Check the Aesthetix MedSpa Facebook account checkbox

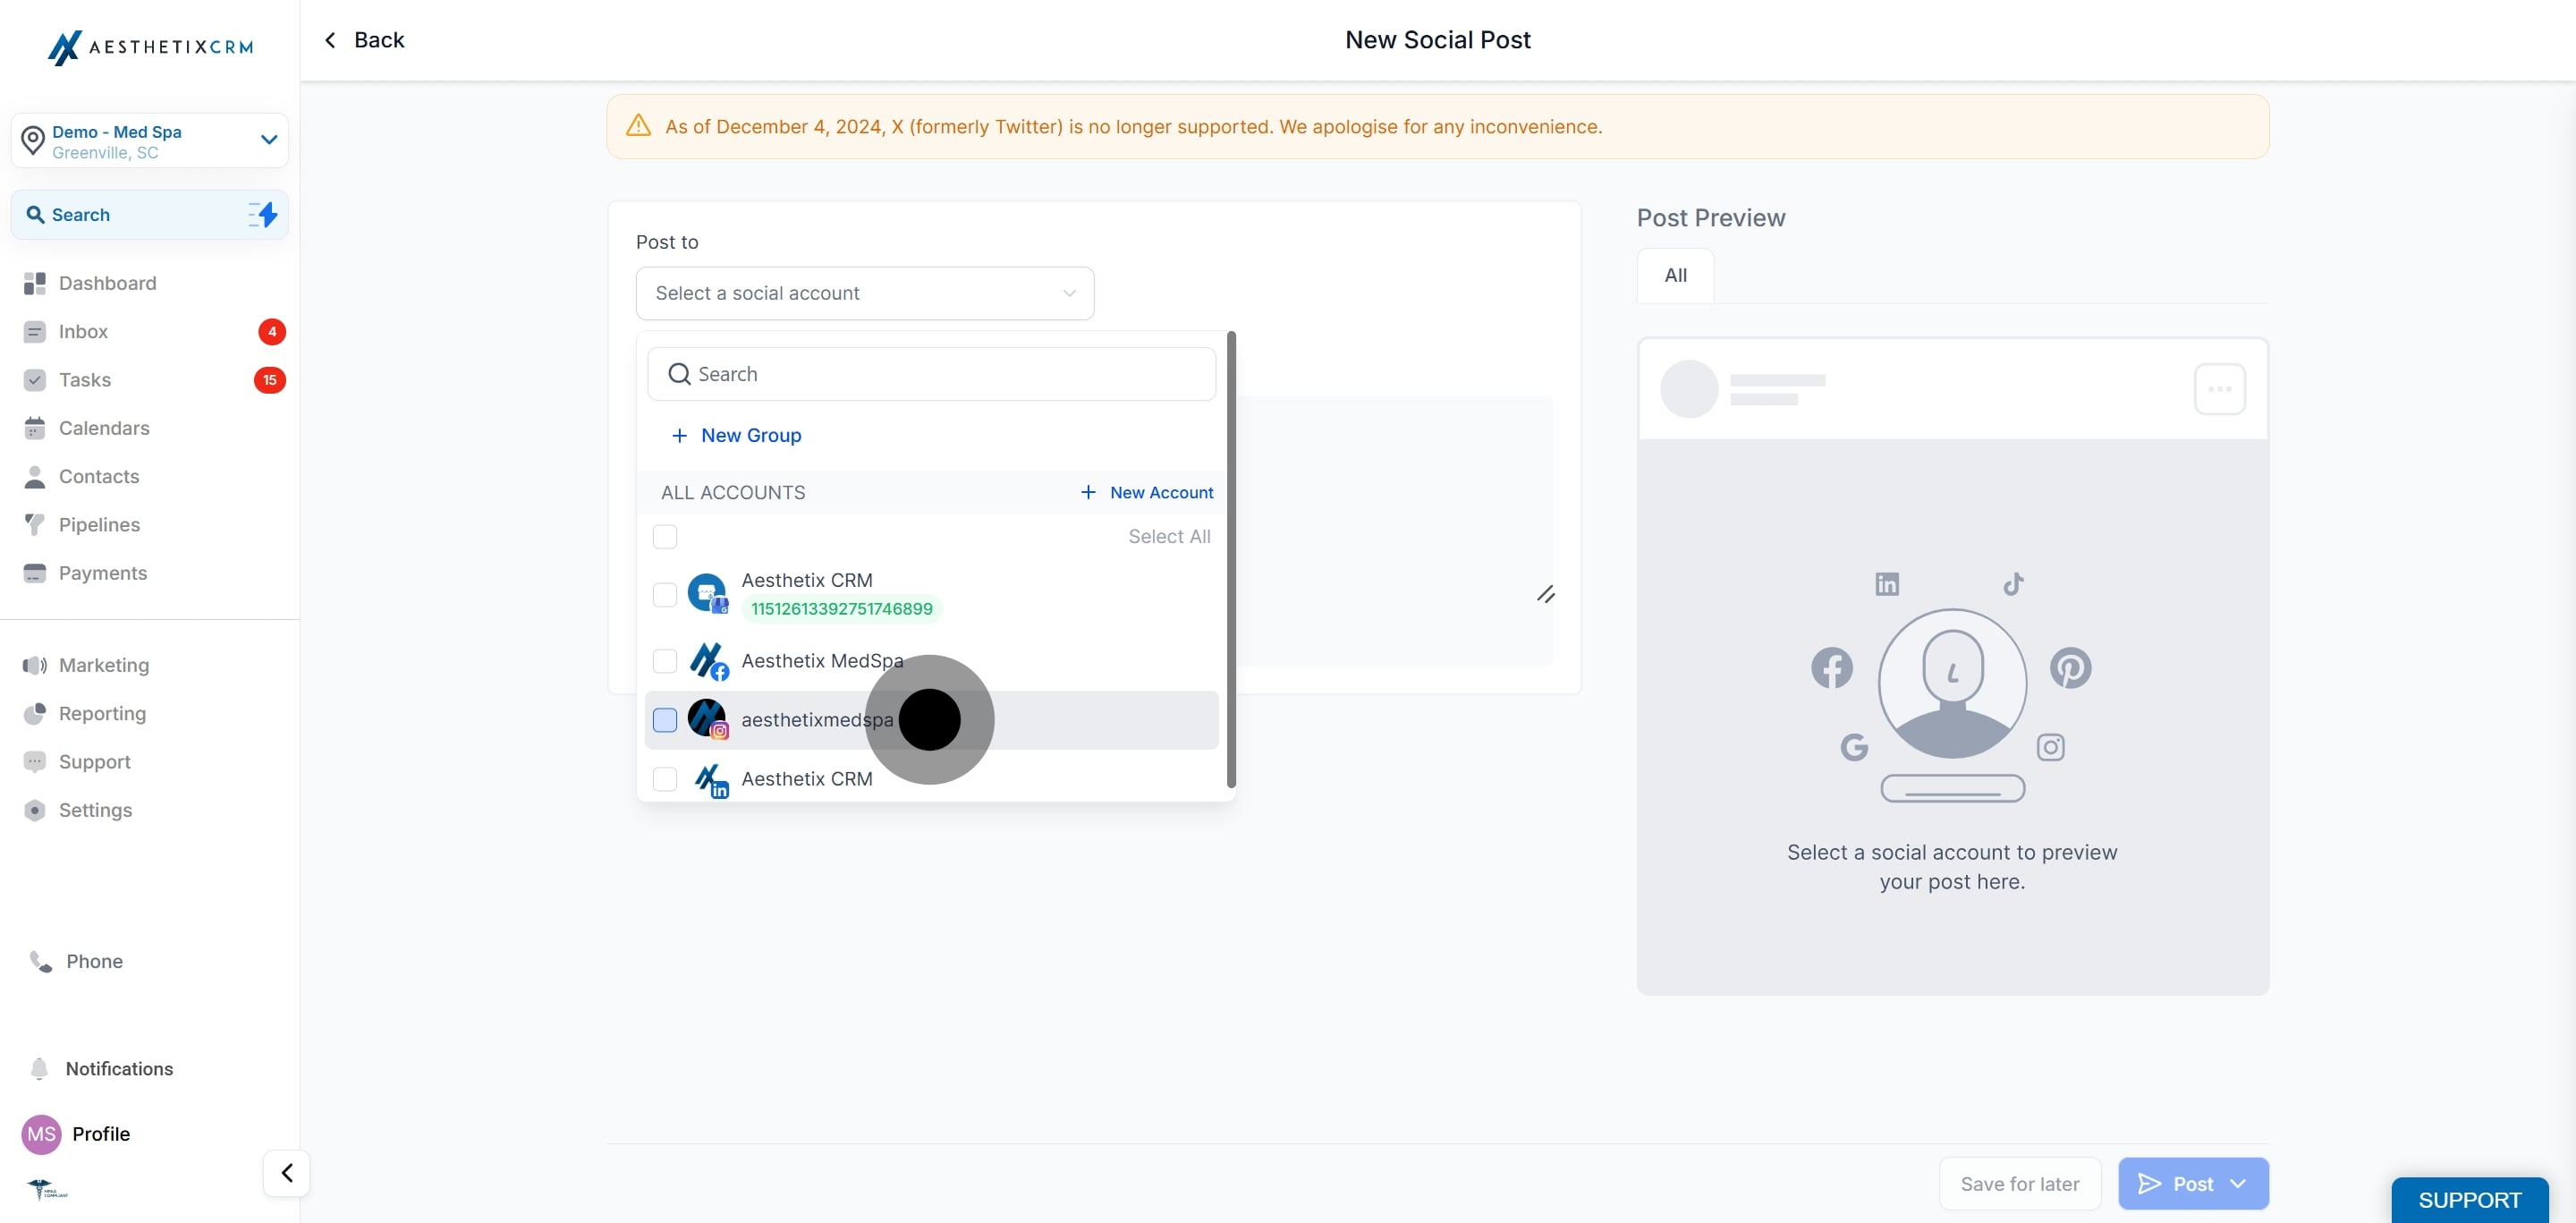(664, 660)
